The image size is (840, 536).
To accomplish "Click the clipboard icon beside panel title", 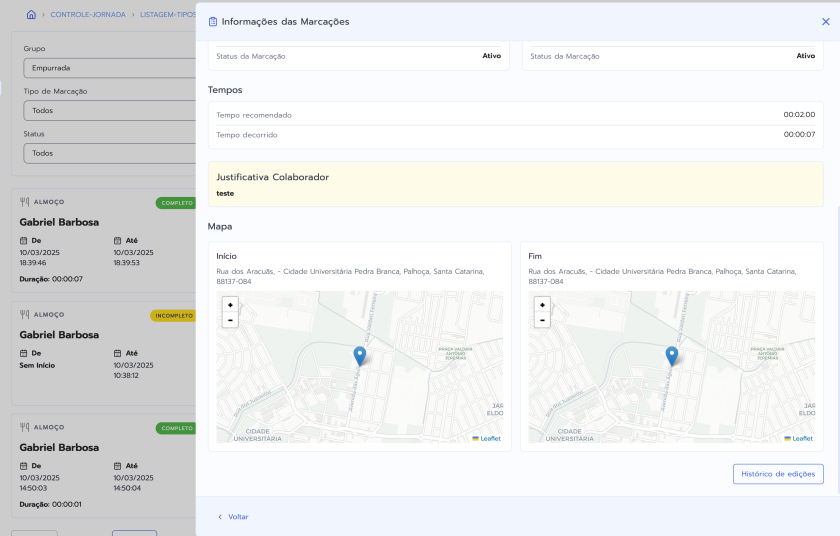I will [213, 21].
